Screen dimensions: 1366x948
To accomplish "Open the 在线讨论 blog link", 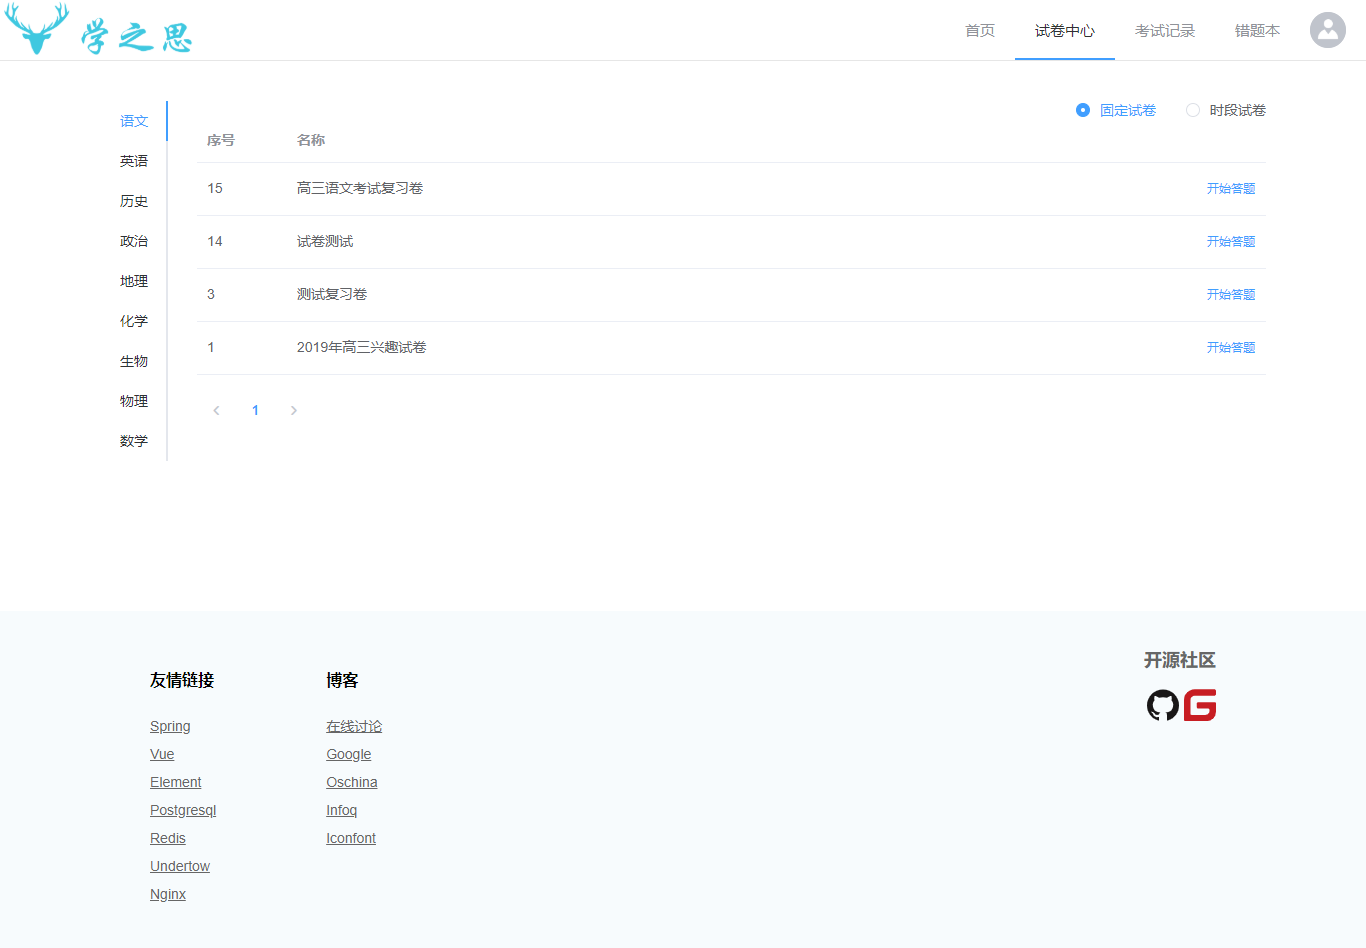I will tap(354, 726).
